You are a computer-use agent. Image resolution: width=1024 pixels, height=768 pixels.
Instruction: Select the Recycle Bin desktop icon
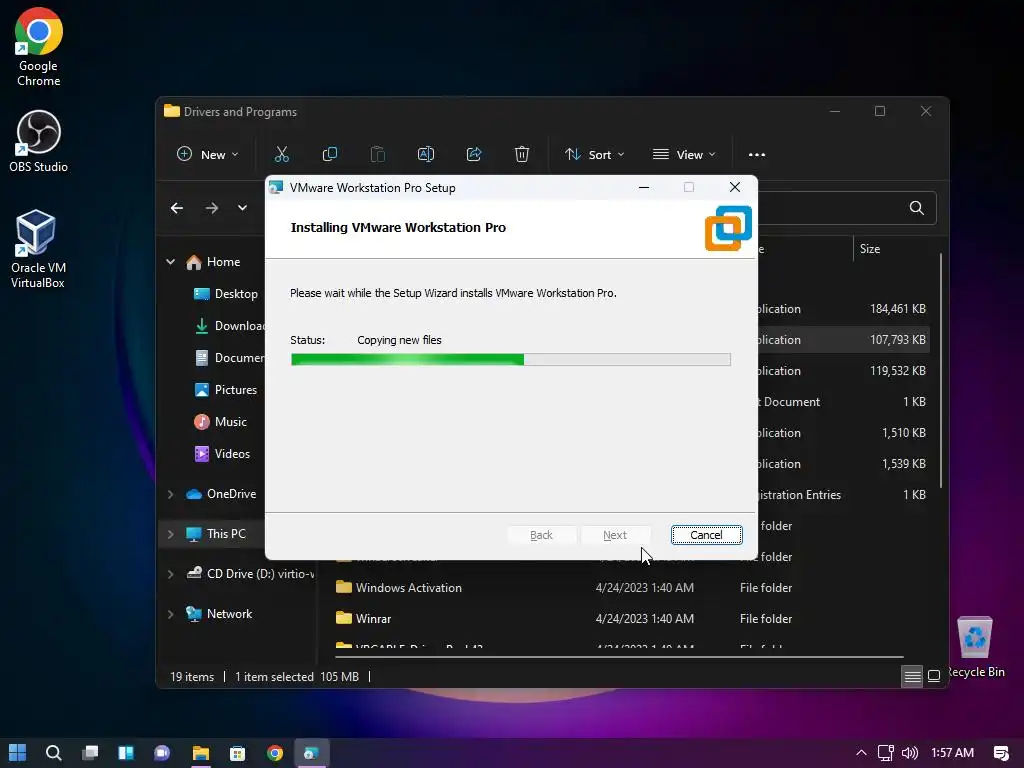click(975, 647)
